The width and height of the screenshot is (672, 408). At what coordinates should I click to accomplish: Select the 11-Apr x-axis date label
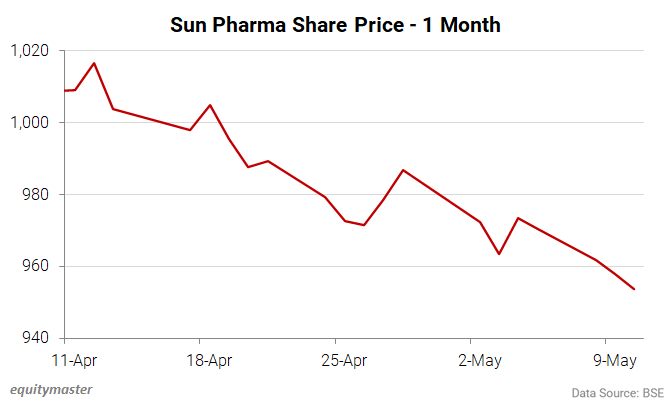(74, 359)
